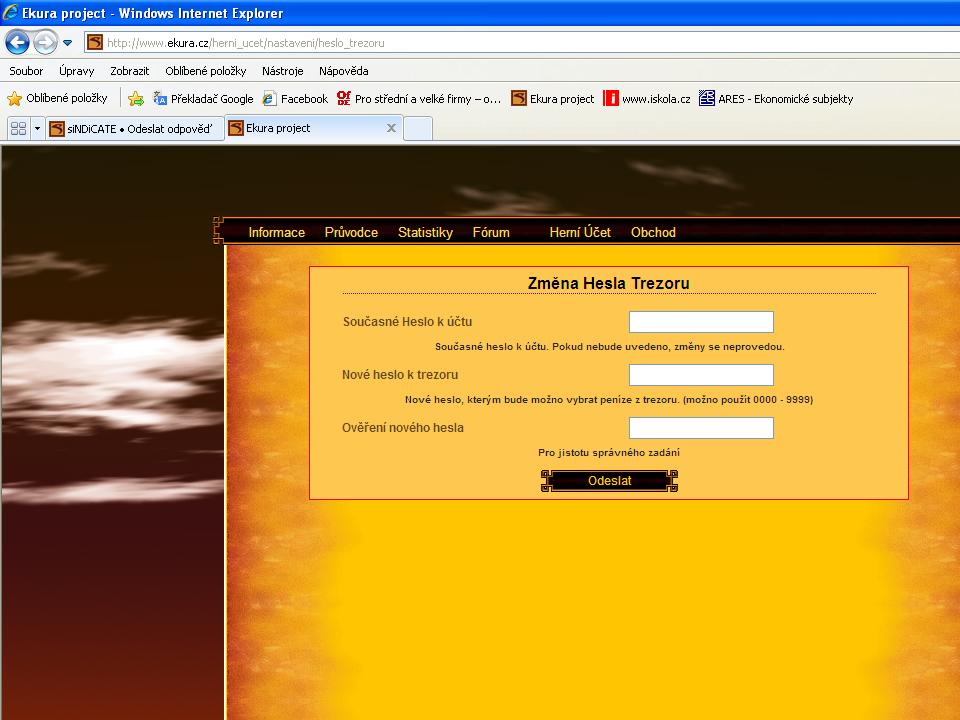Open the ARES Ekonomické subjekty bookmark

click(x=776, y=98)
